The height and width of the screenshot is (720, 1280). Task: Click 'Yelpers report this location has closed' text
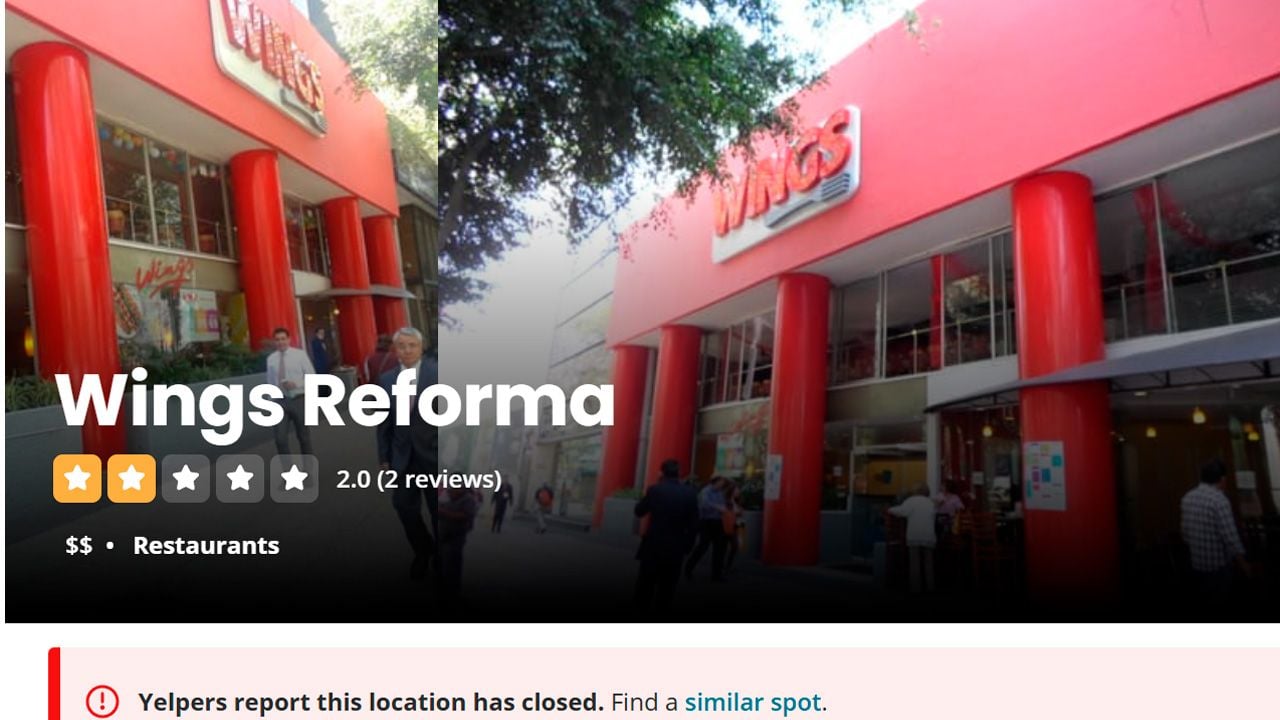point(371,702)
